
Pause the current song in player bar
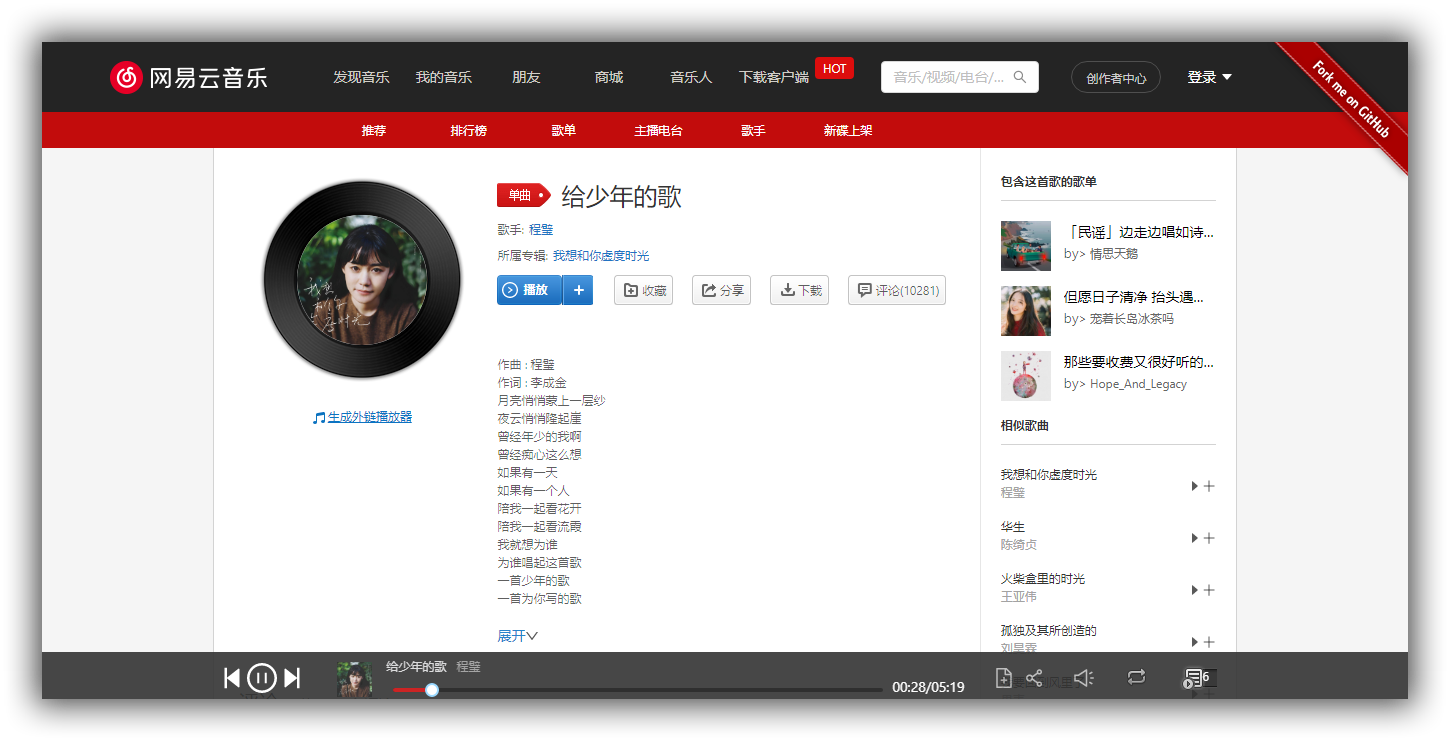tap(262, 678)
